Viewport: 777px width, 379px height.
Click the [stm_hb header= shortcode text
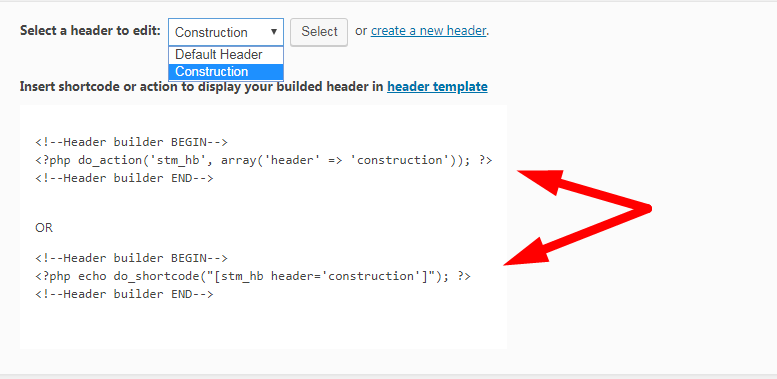tap(268, 276)
